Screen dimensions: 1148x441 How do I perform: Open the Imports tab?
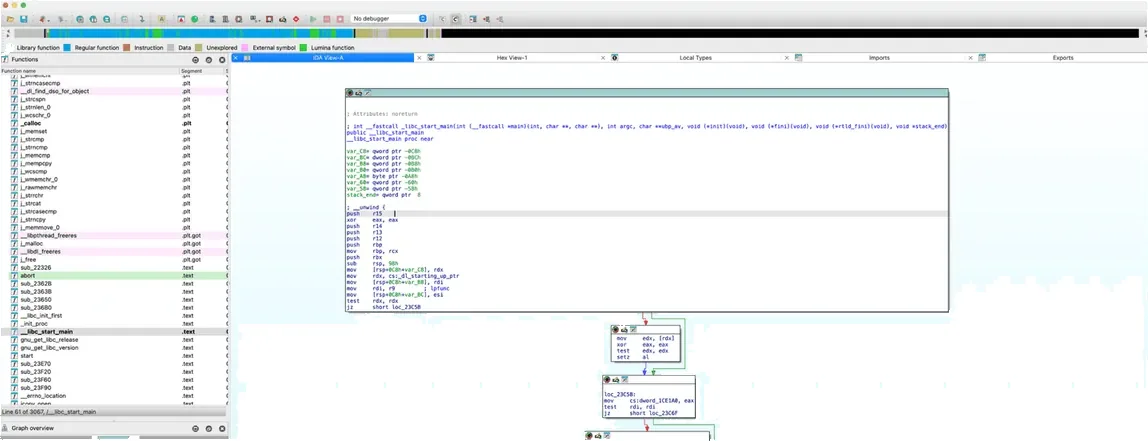tap(879, 57)
